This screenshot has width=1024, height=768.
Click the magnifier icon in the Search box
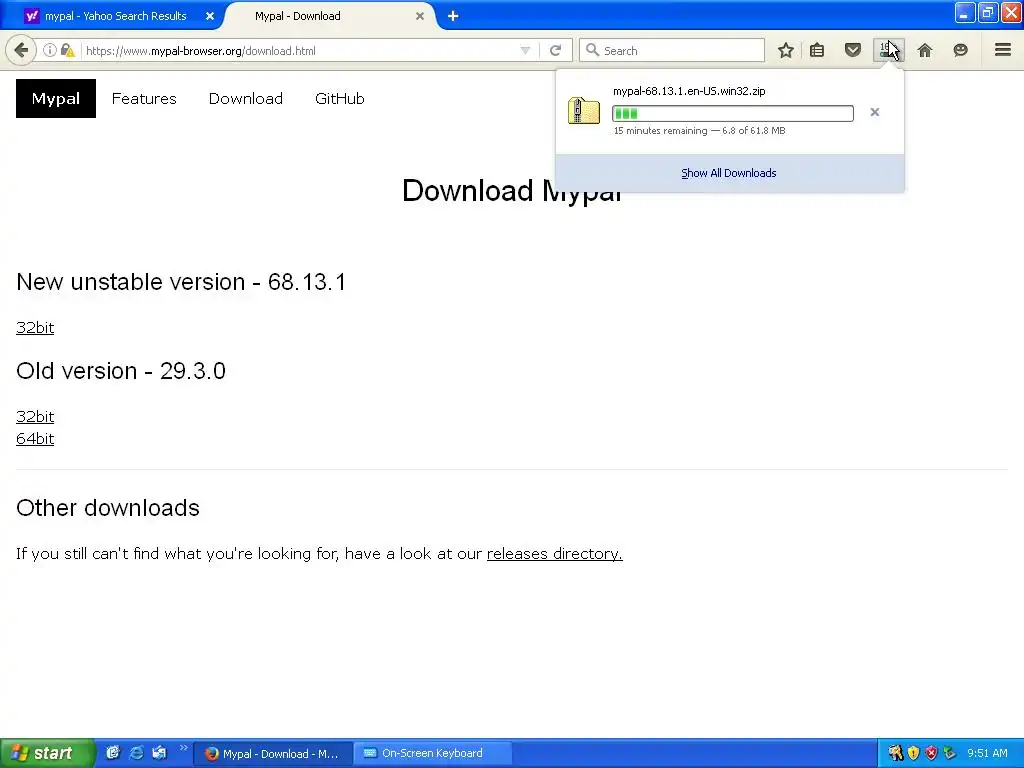[x=592, y=50]
